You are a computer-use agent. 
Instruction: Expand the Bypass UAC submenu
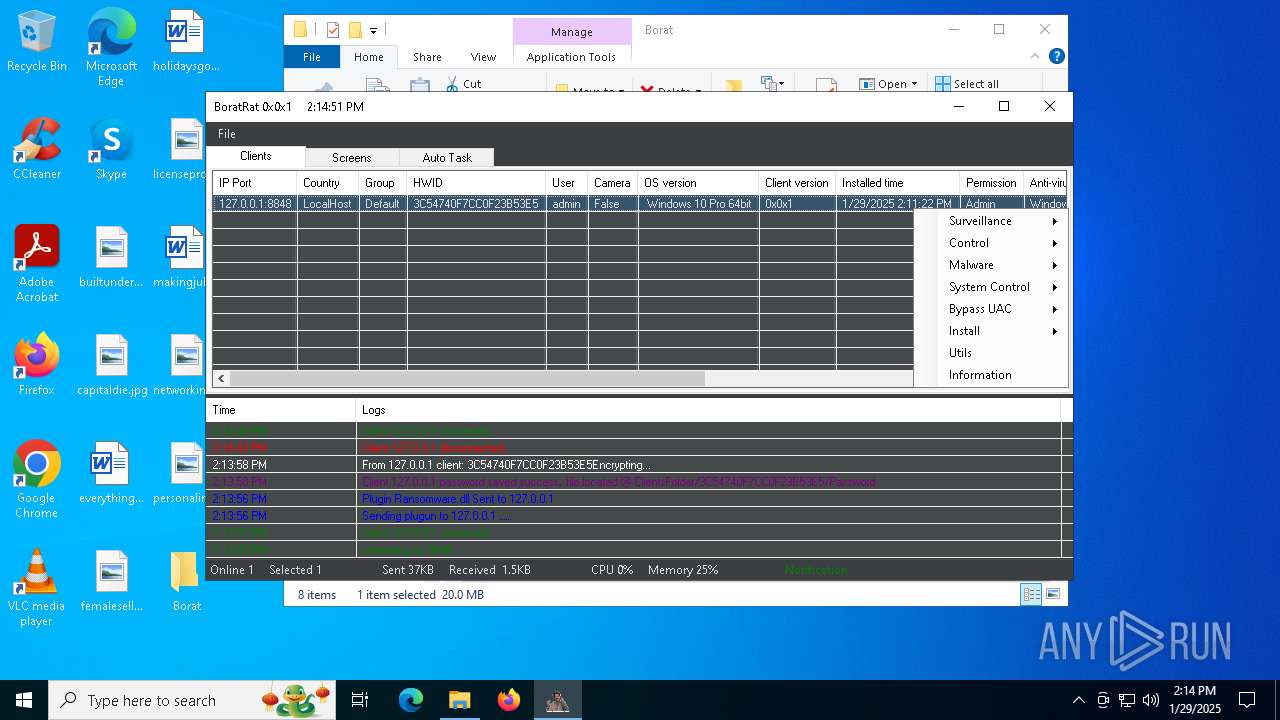coord(1003,309)
